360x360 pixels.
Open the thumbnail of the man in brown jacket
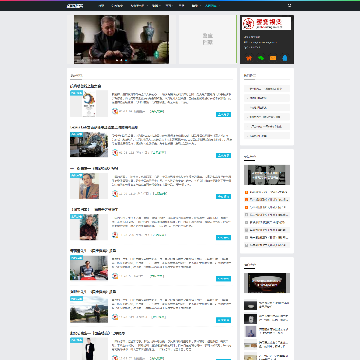click(89, 186)
